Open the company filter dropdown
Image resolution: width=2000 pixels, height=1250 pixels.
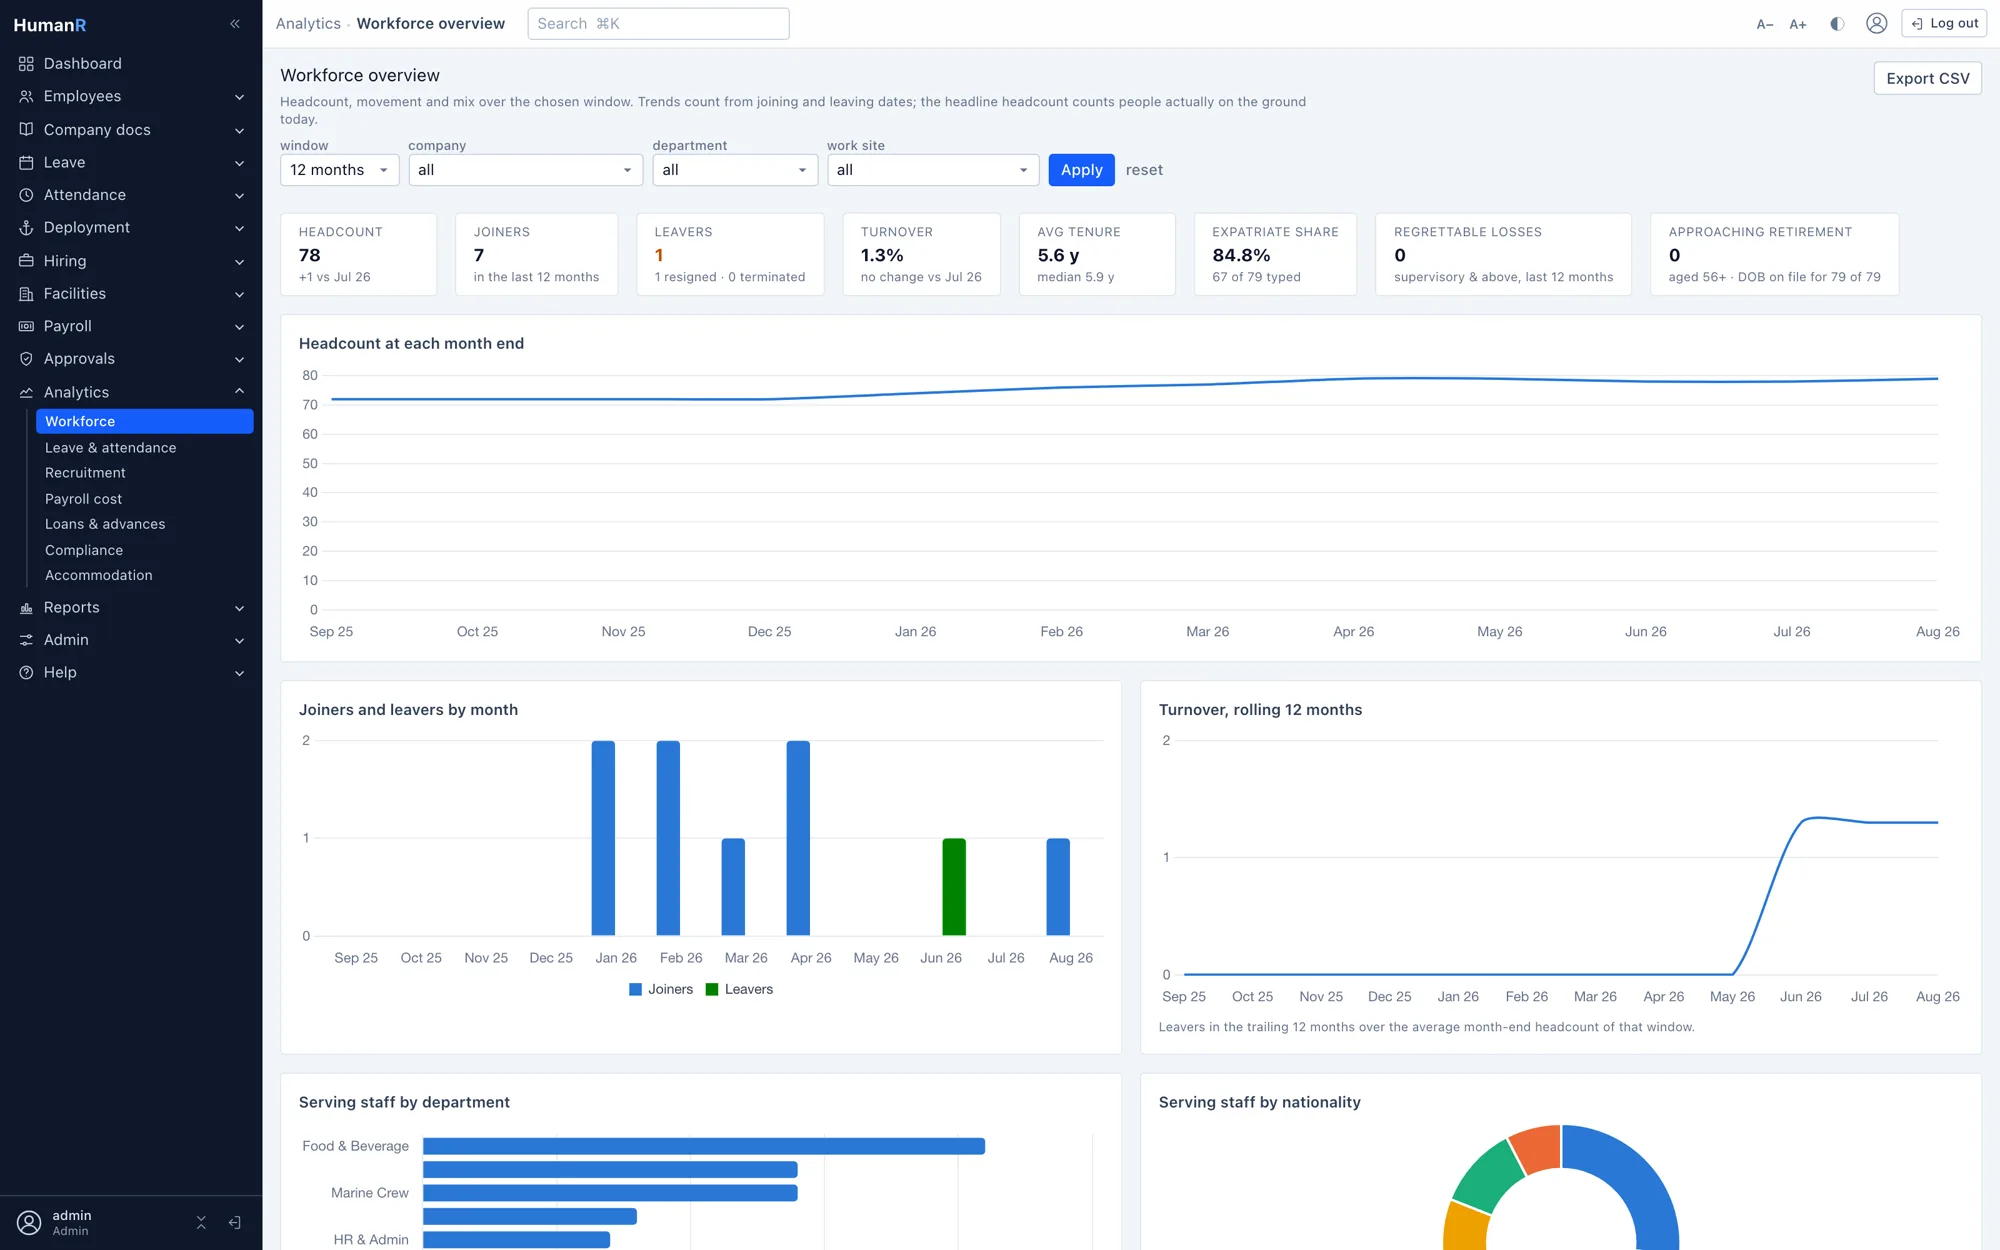click(x=525, y=170)
